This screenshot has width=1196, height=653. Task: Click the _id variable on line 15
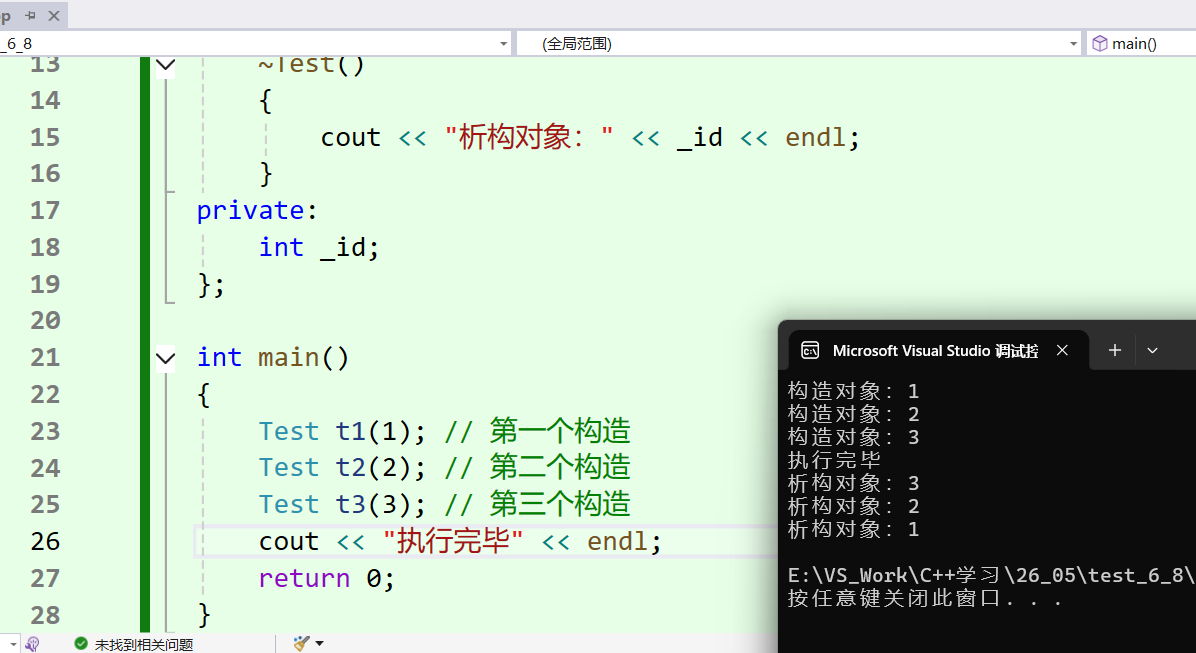point(699,137)
